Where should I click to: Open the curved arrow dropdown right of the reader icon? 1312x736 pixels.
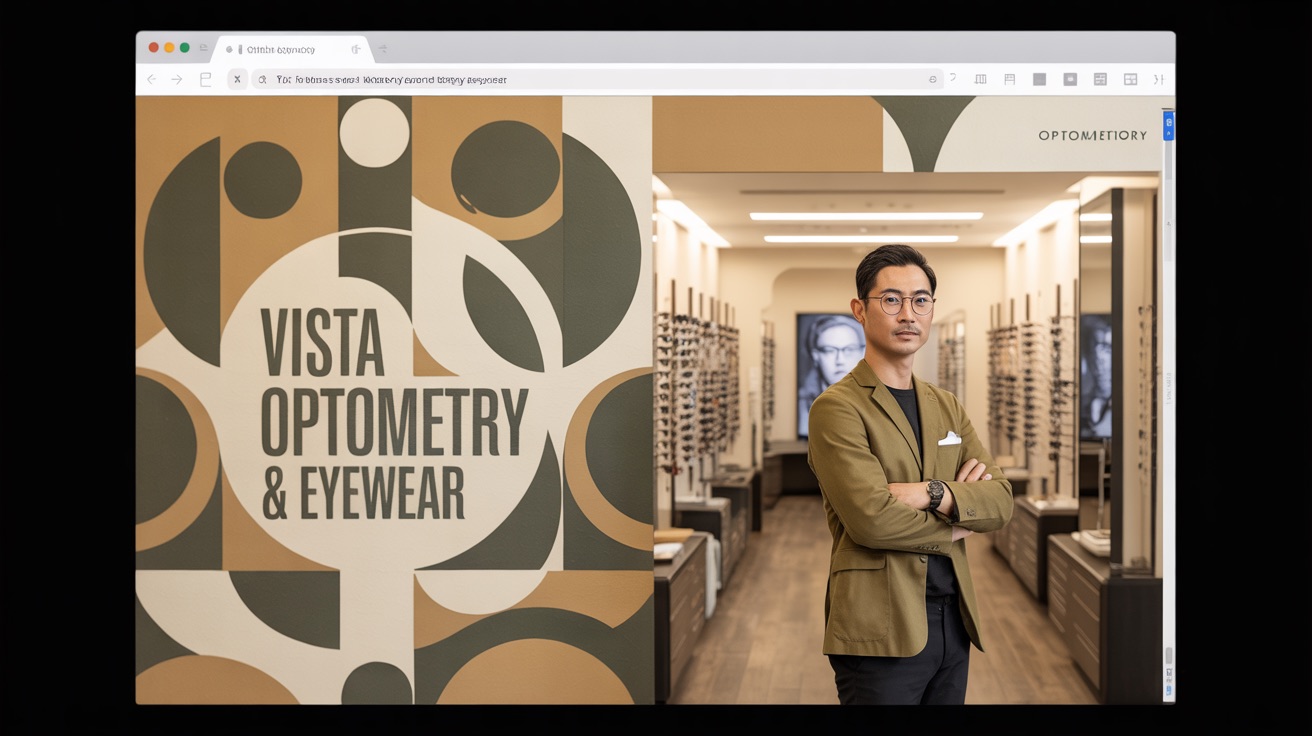pos(952,78)
